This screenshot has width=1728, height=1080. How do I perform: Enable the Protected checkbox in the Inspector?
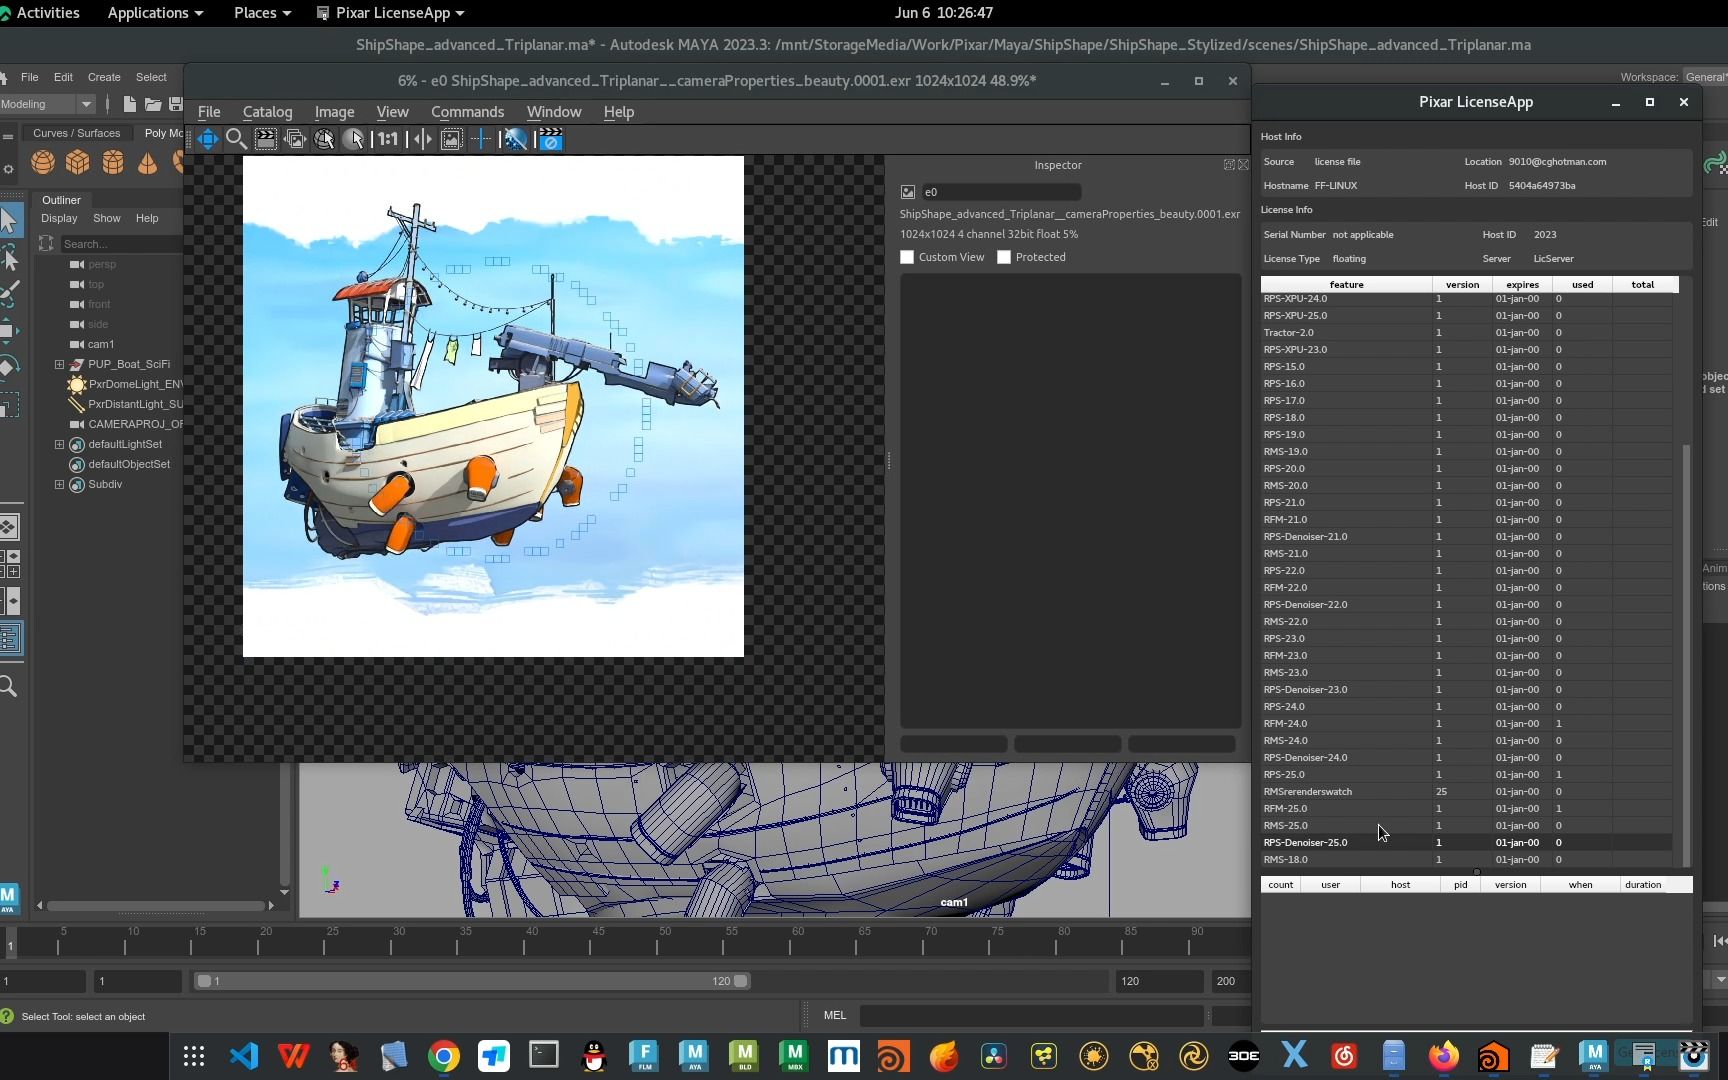pyautogui.click(x=1004, y=257)
